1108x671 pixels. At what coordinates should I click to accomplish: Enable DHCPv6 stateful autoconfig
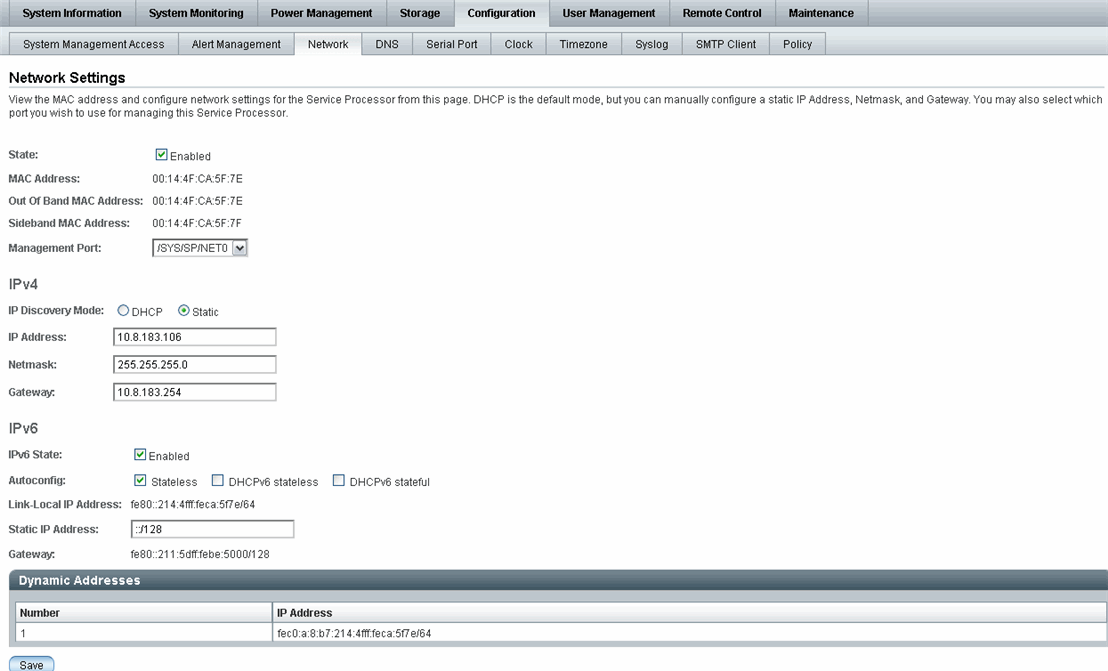[337, 480]
